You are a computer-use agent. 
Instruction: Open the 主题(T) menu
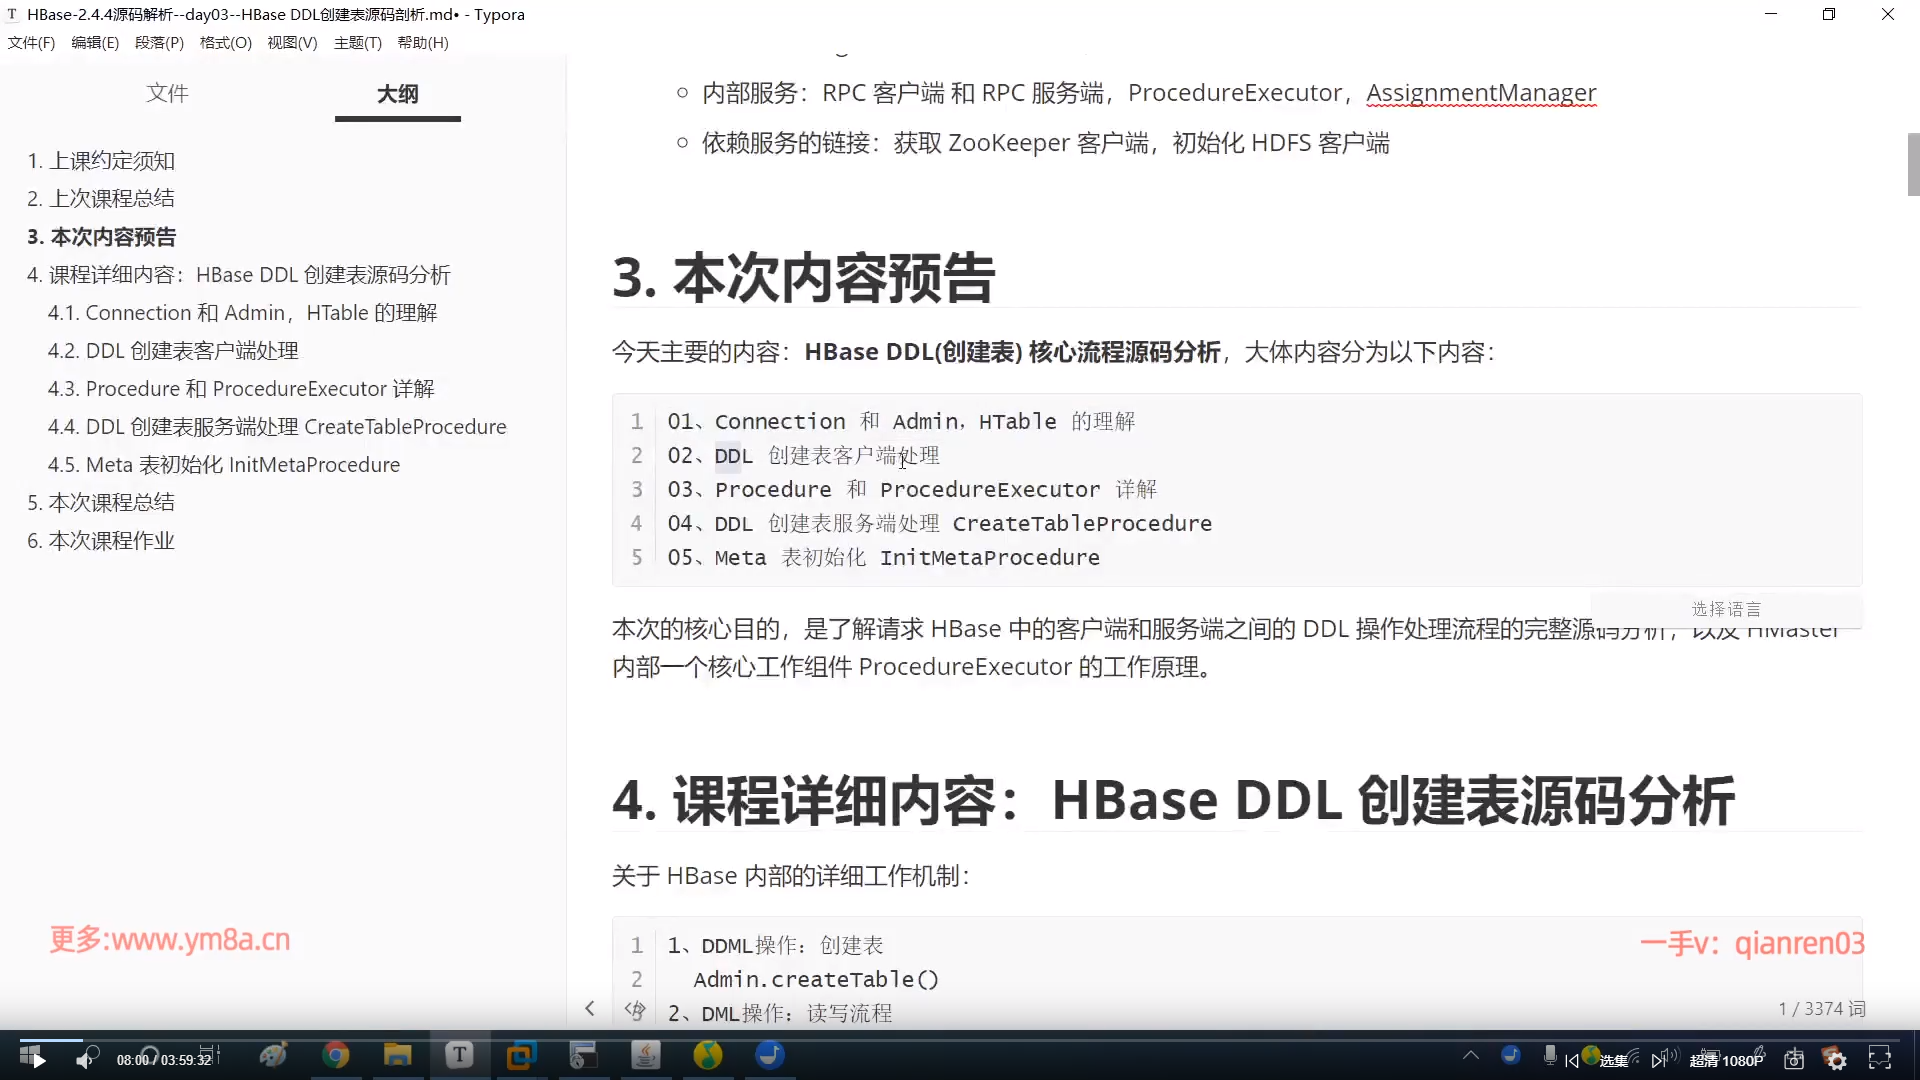pos(357,43)
